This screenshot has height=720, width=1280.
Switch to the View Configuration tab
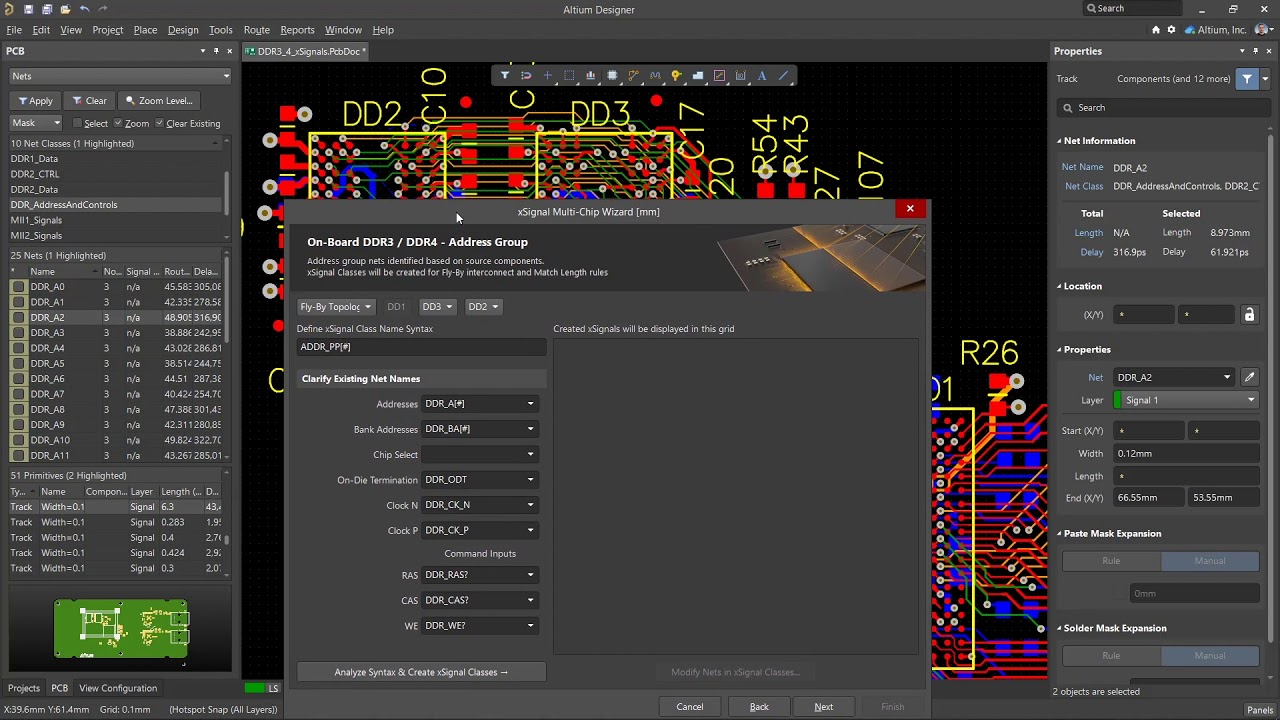click(118, 688)
